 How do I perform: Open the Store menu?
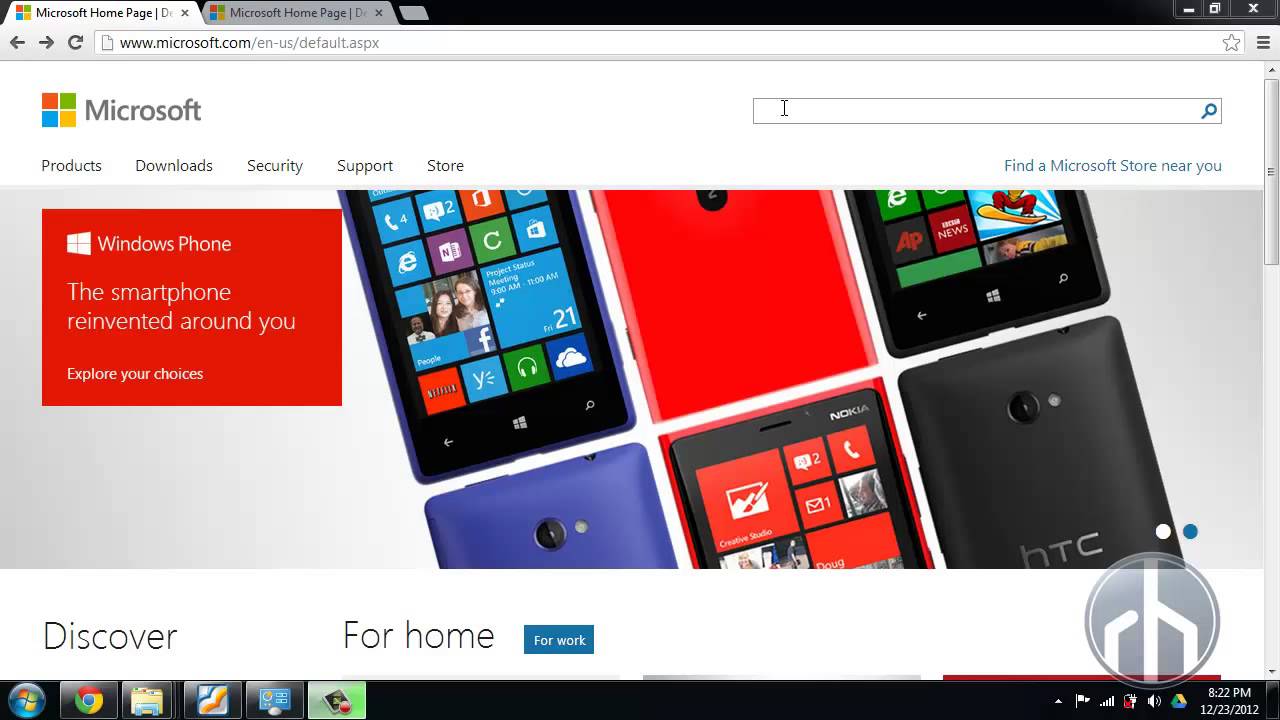click(x=445, y=166)
